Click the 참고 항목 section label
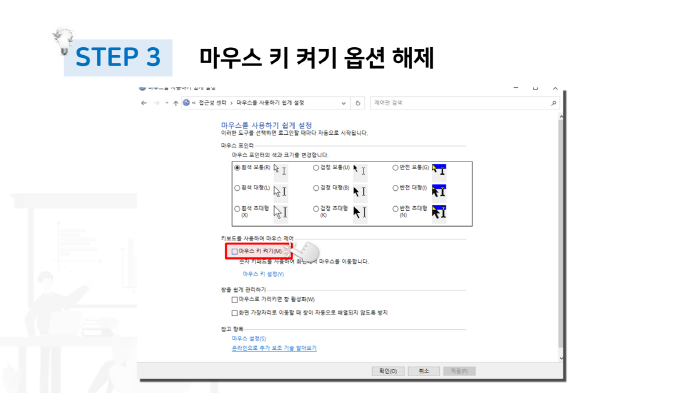This screenshot has height=393, width=700. point(232,329)
